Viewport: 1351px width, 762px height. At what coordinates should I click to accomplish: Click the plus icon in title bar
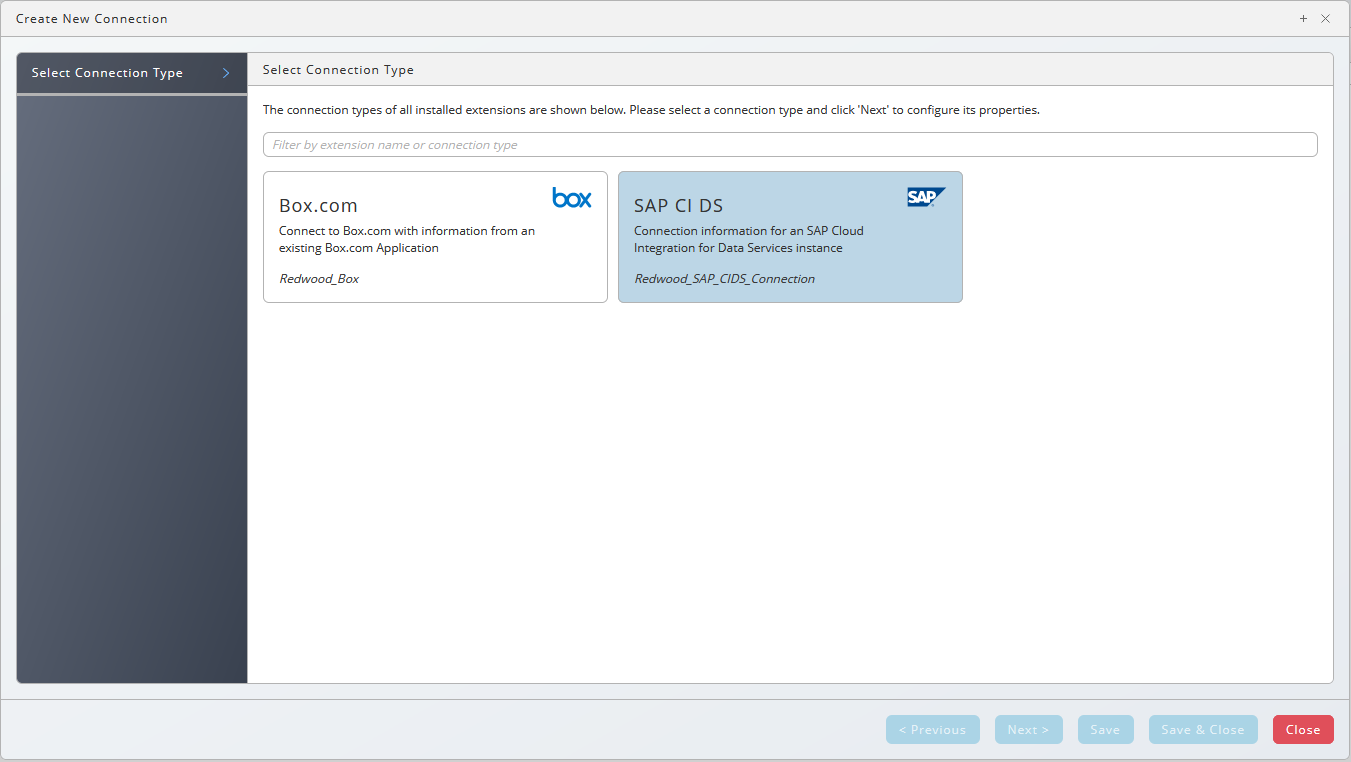point(1304,19)
